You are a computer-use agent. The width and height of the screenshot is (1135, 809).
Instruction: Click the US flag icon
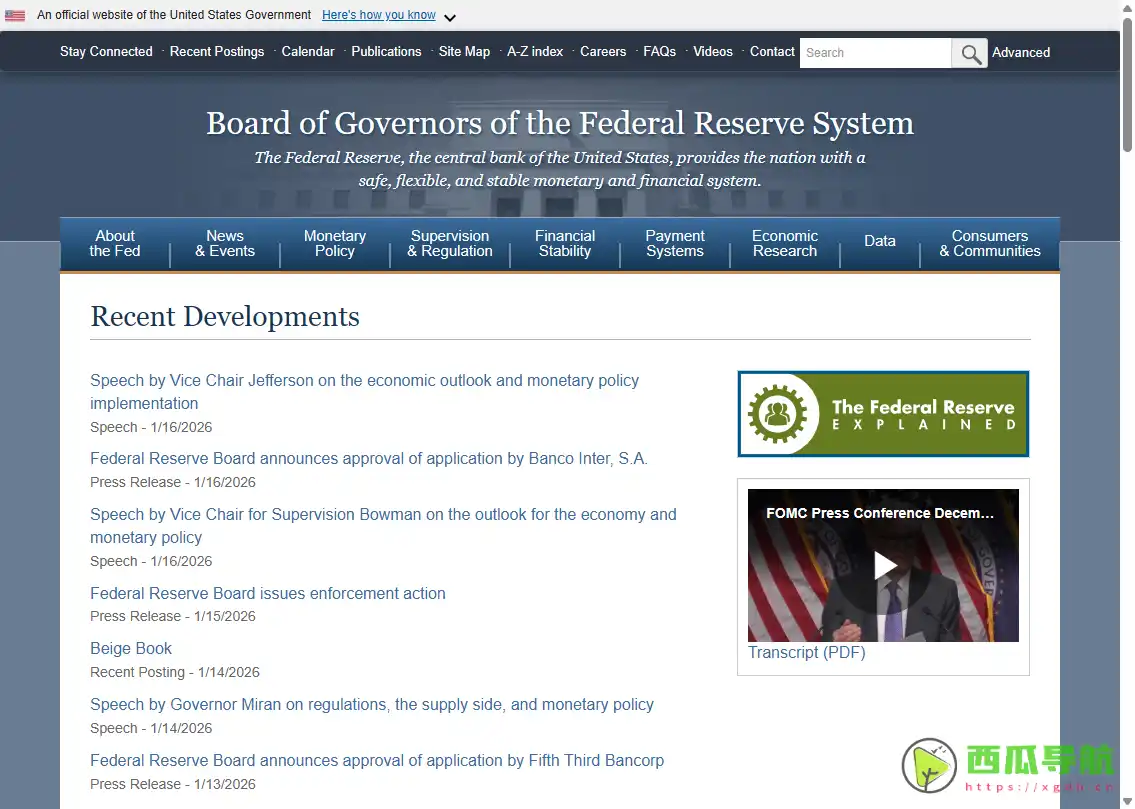pos(15,15)
